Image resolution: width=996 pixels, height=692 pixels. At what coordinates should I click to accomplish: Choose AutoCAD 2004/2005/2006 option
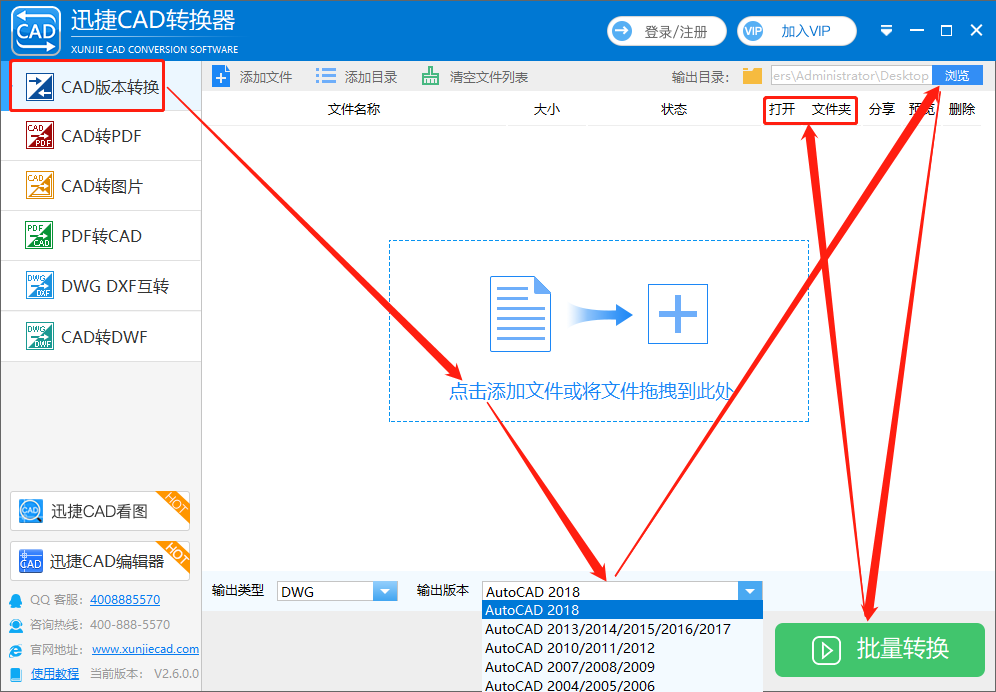(622, 685)
